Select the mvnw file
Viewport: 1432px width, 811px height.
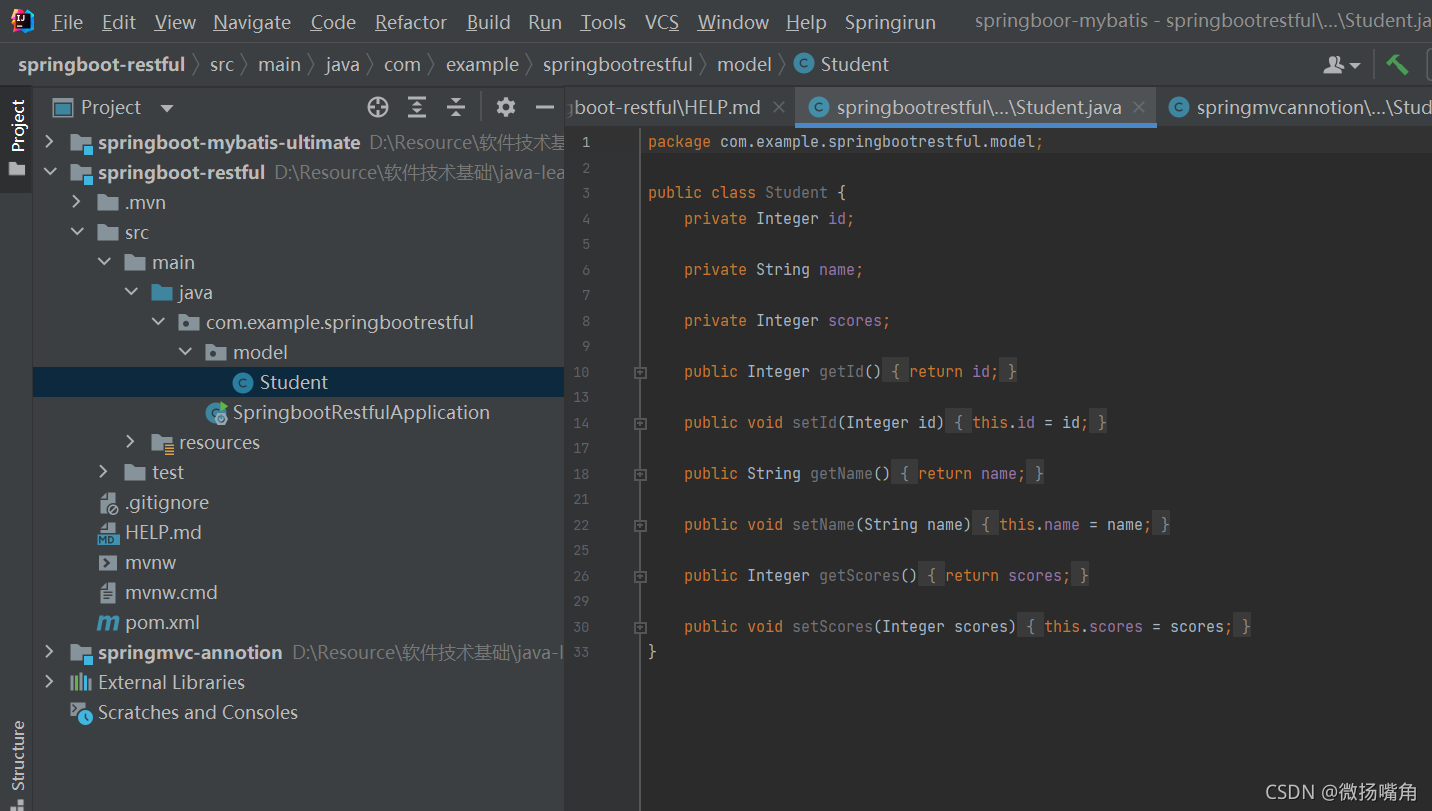150,562
